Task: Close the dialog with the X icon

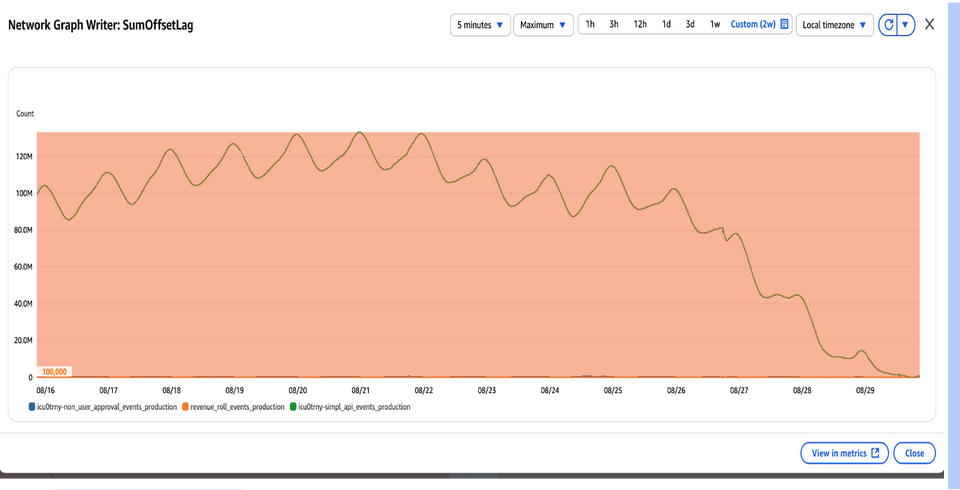Action: pos(929,24)
